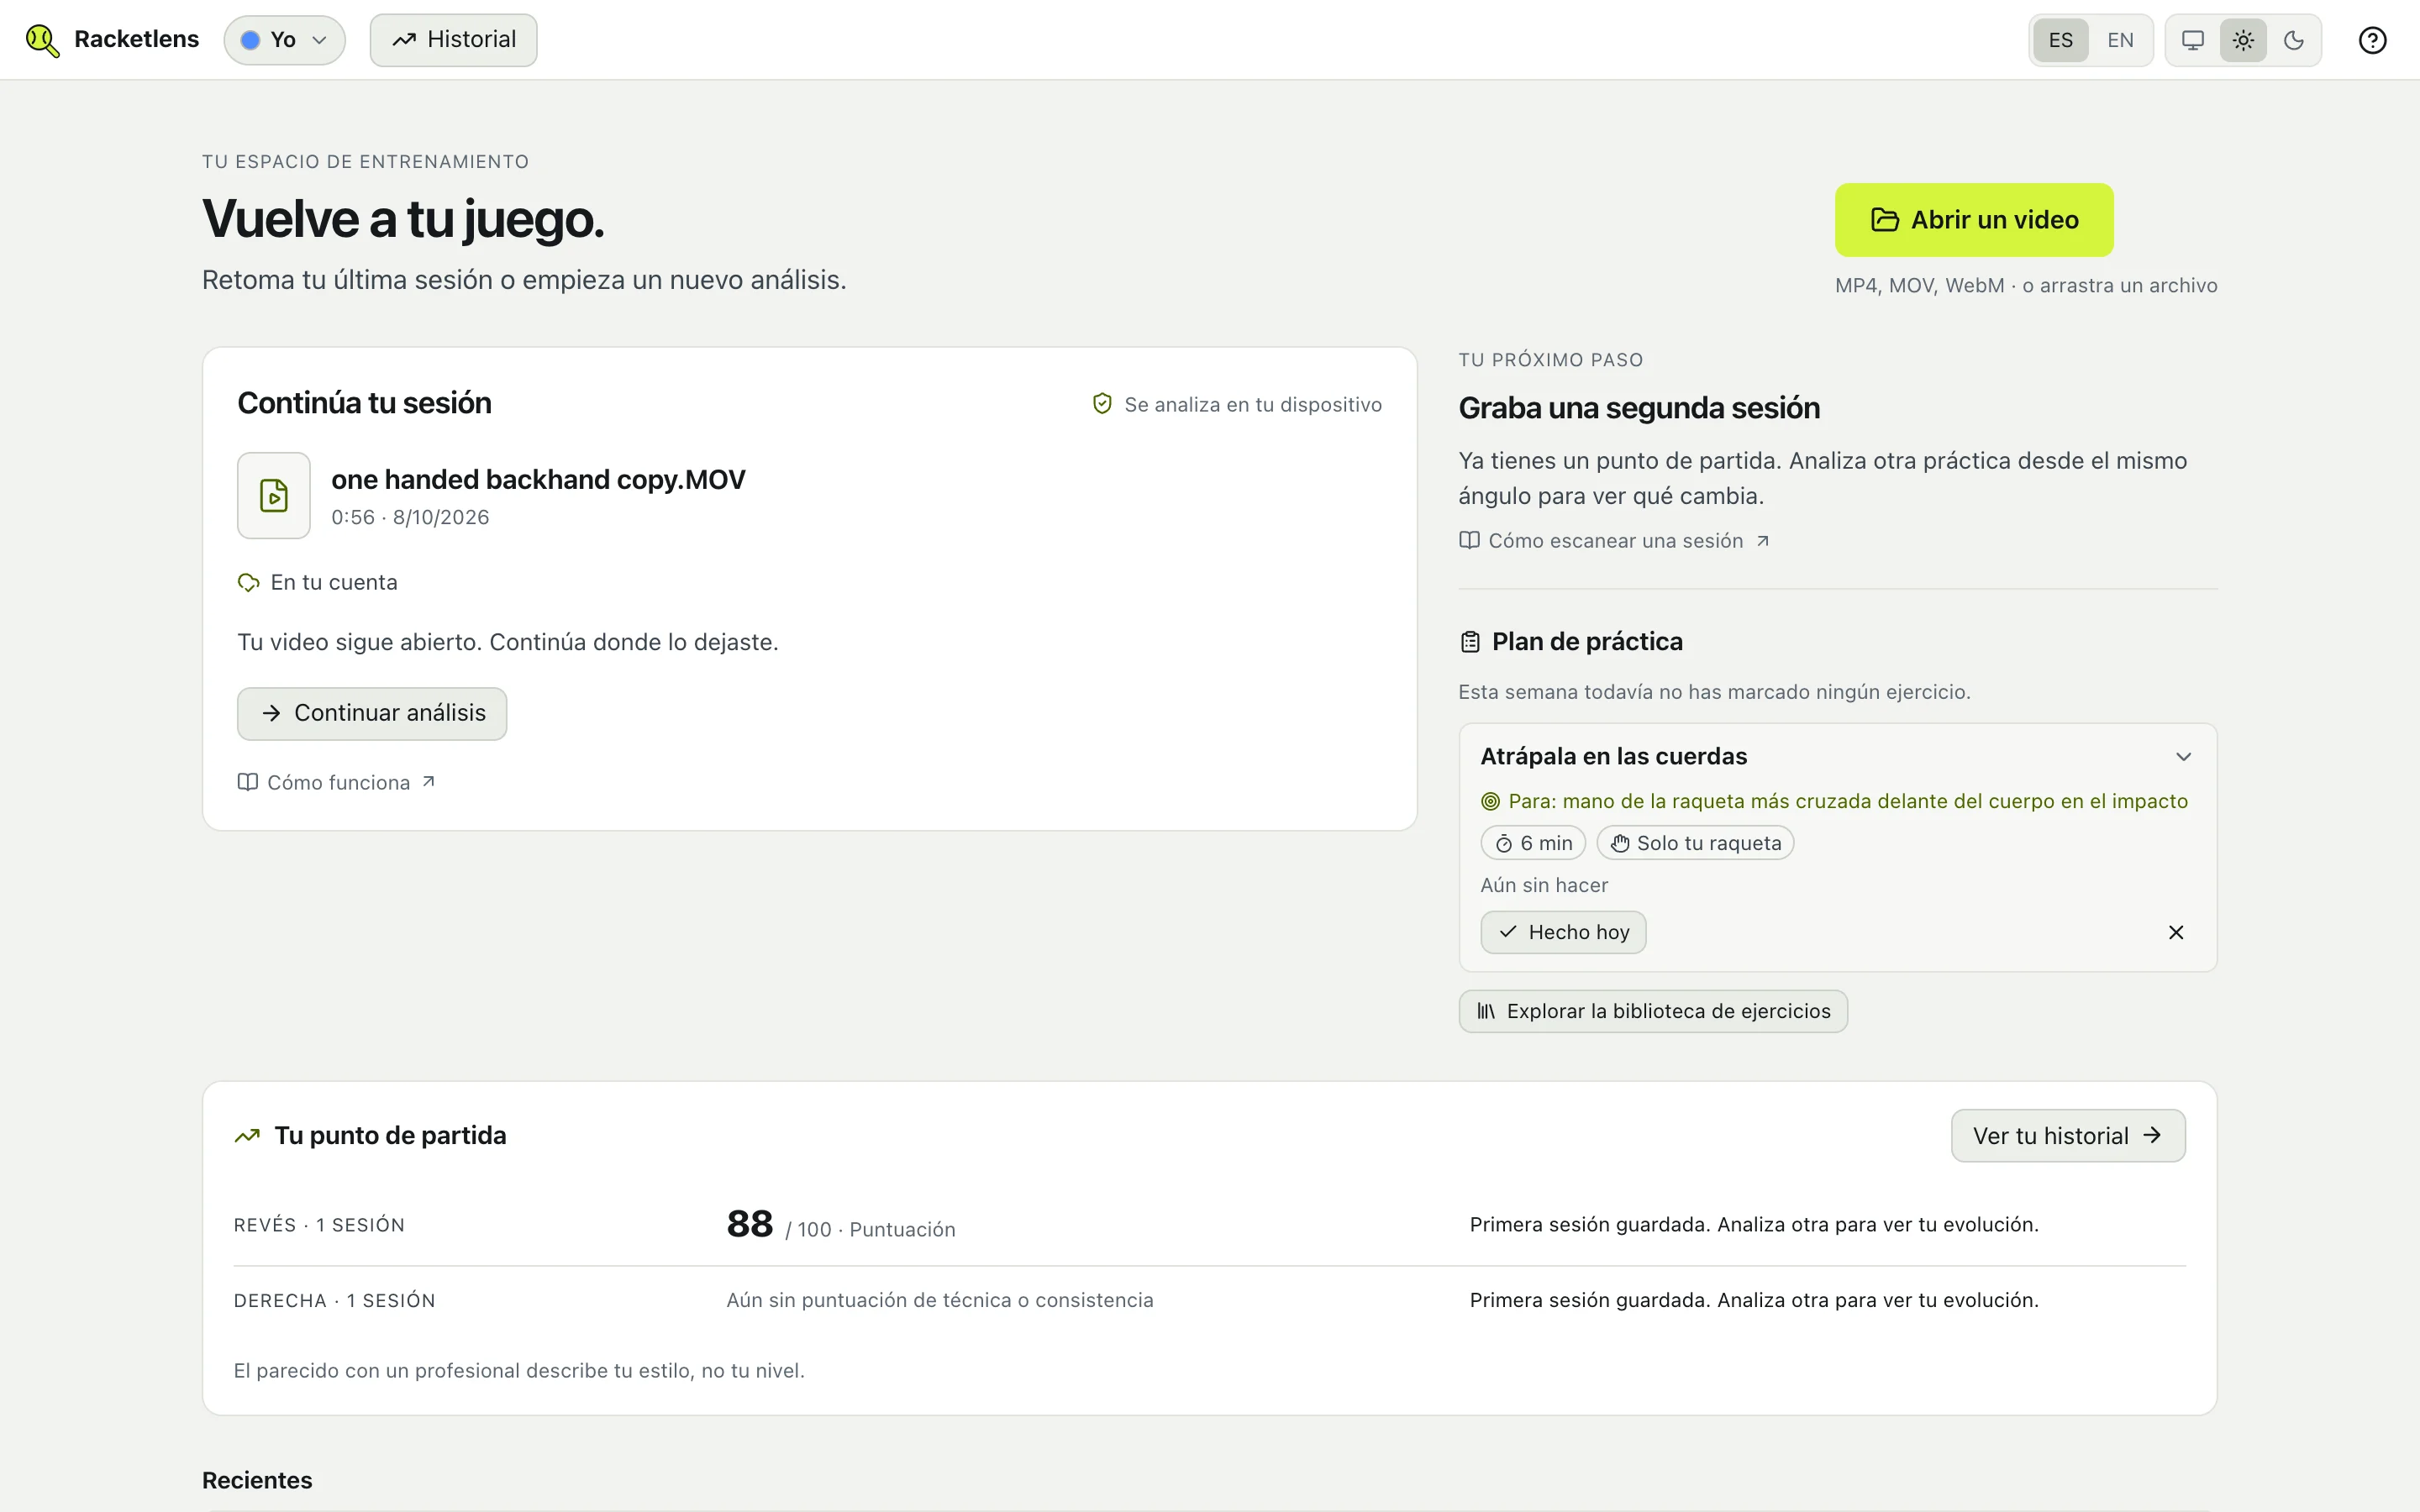Switch to light theme sun toggle

click(x=2243, y=40)
